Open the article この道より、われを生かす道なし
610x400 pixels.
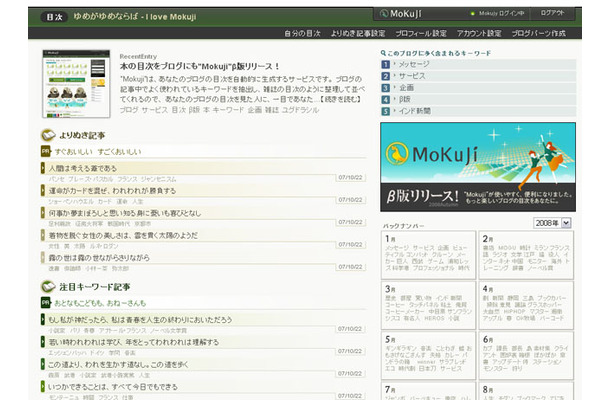pyautogui.click(x=118, y=365)
